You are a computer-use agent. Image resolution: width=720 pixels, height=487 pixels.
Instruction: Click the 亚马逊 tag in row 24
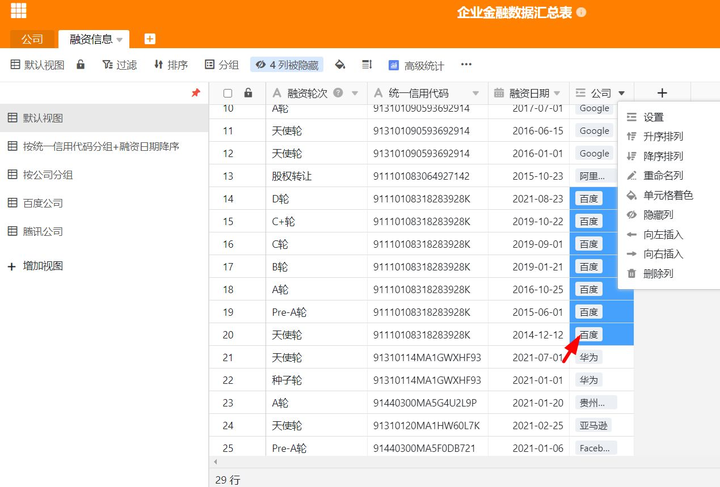tap(593, 425)
